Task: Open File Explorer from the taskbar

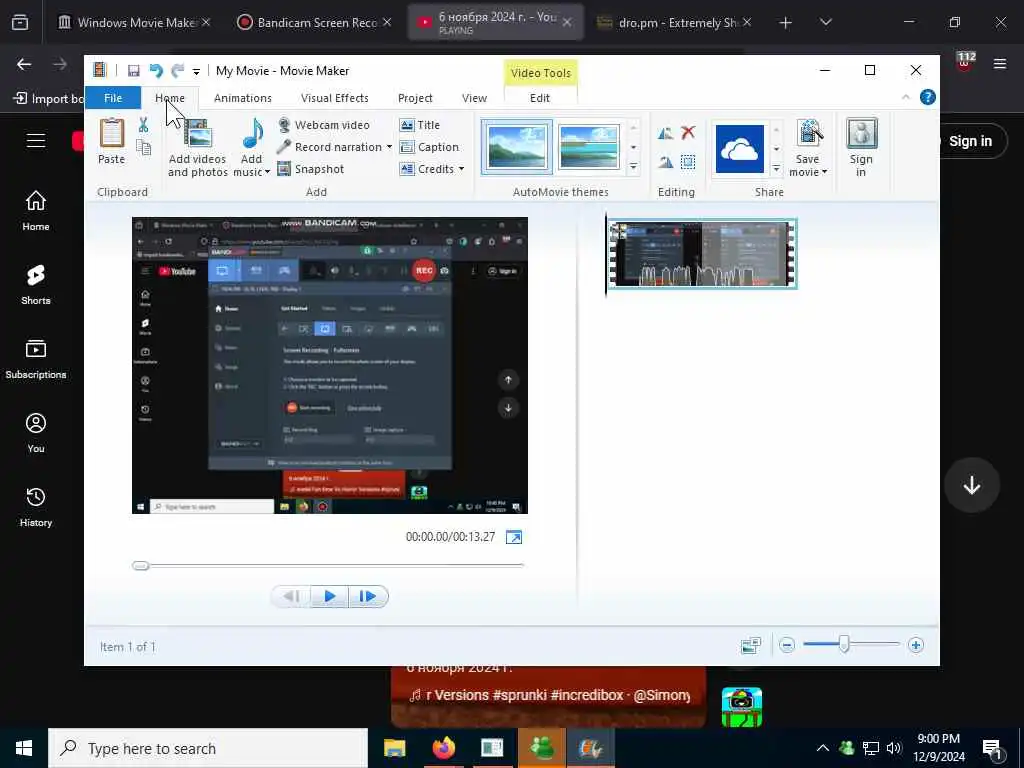Action: coord(394,748)
